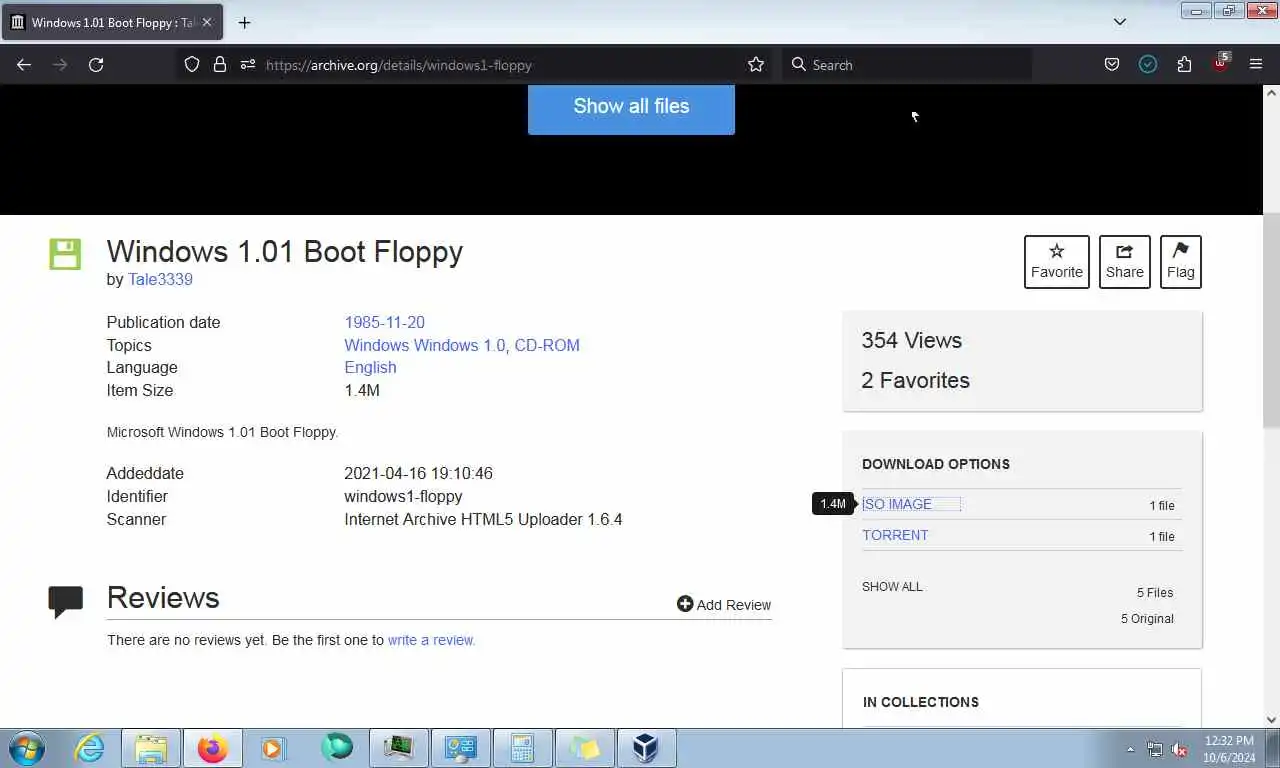Open a new tab with the plus button
Image resolution: width=1280 pixels, height=768 pixels.
click(244, 22)
